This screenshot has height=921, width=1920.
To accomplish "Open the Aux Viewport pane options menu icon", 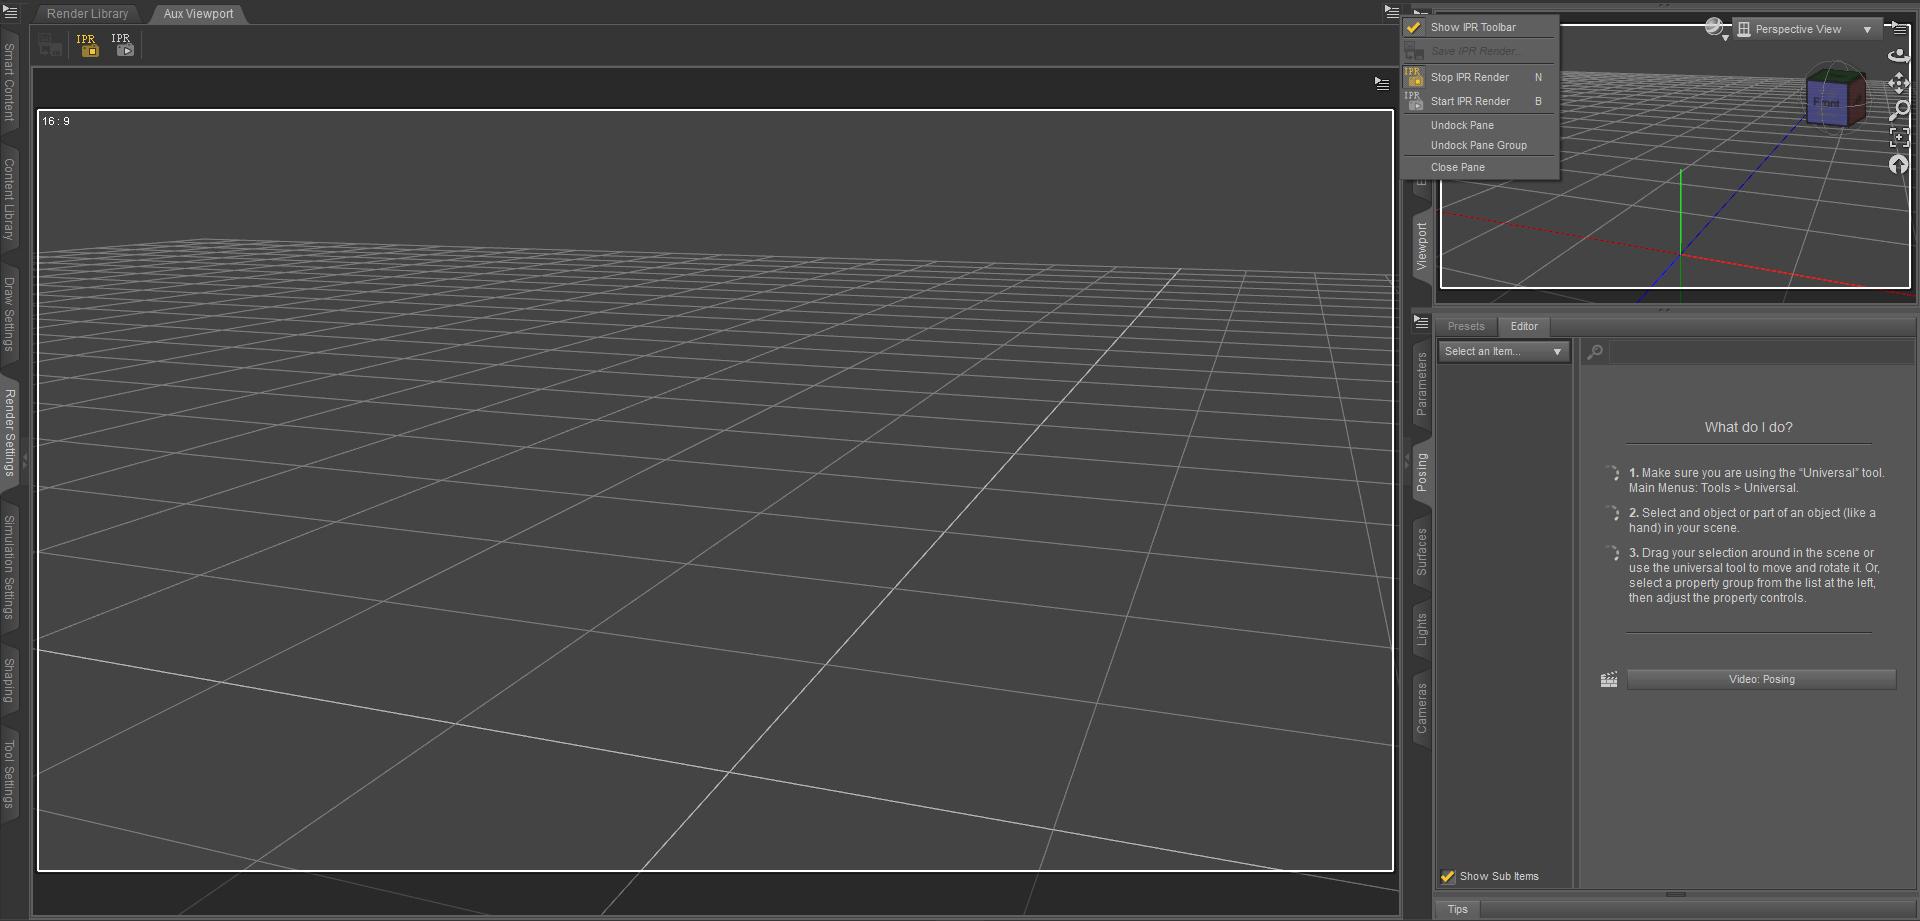I will (1392, 12).
